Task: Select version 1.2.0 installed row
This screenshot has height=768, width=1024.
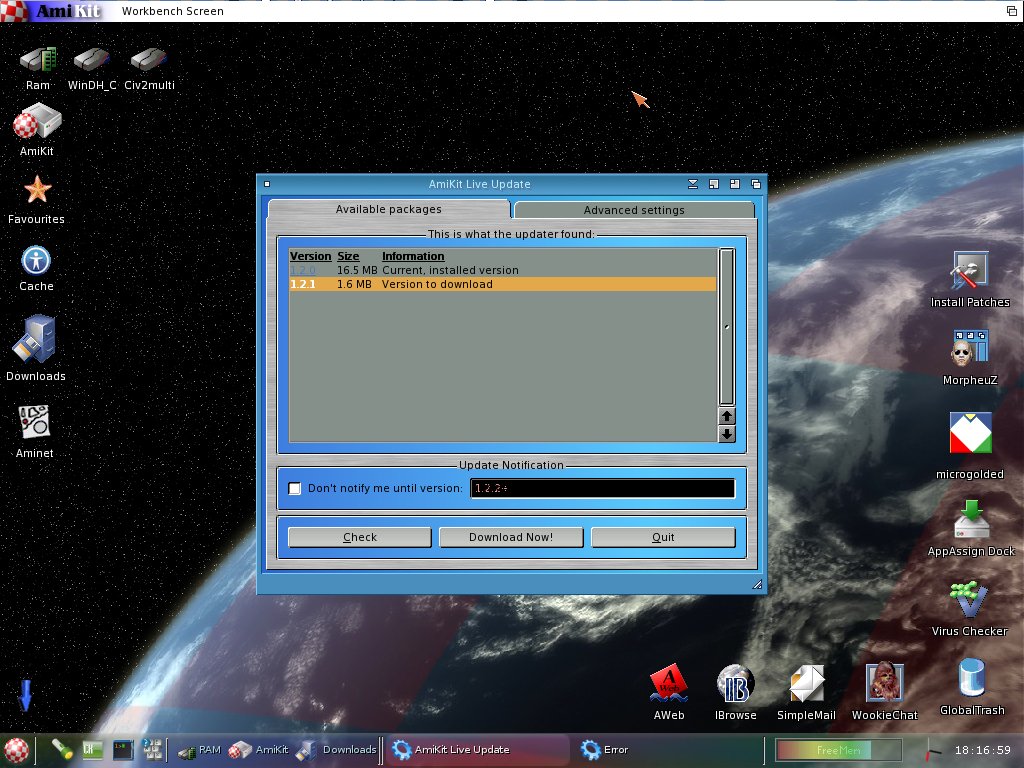Action: point(503,270)
